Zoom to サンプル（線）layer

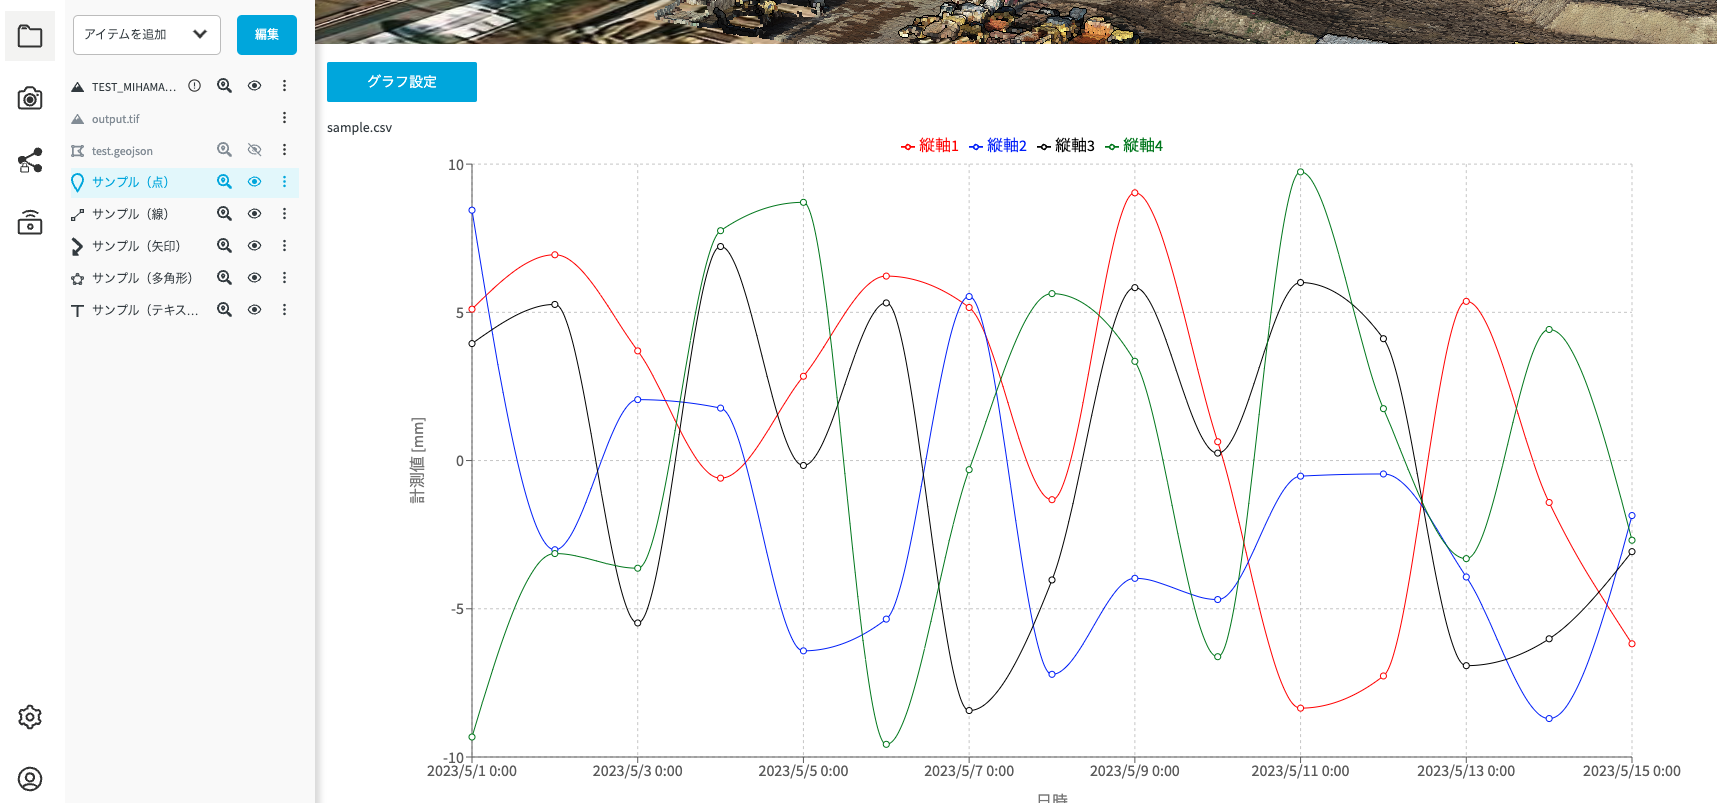[224, 214]
